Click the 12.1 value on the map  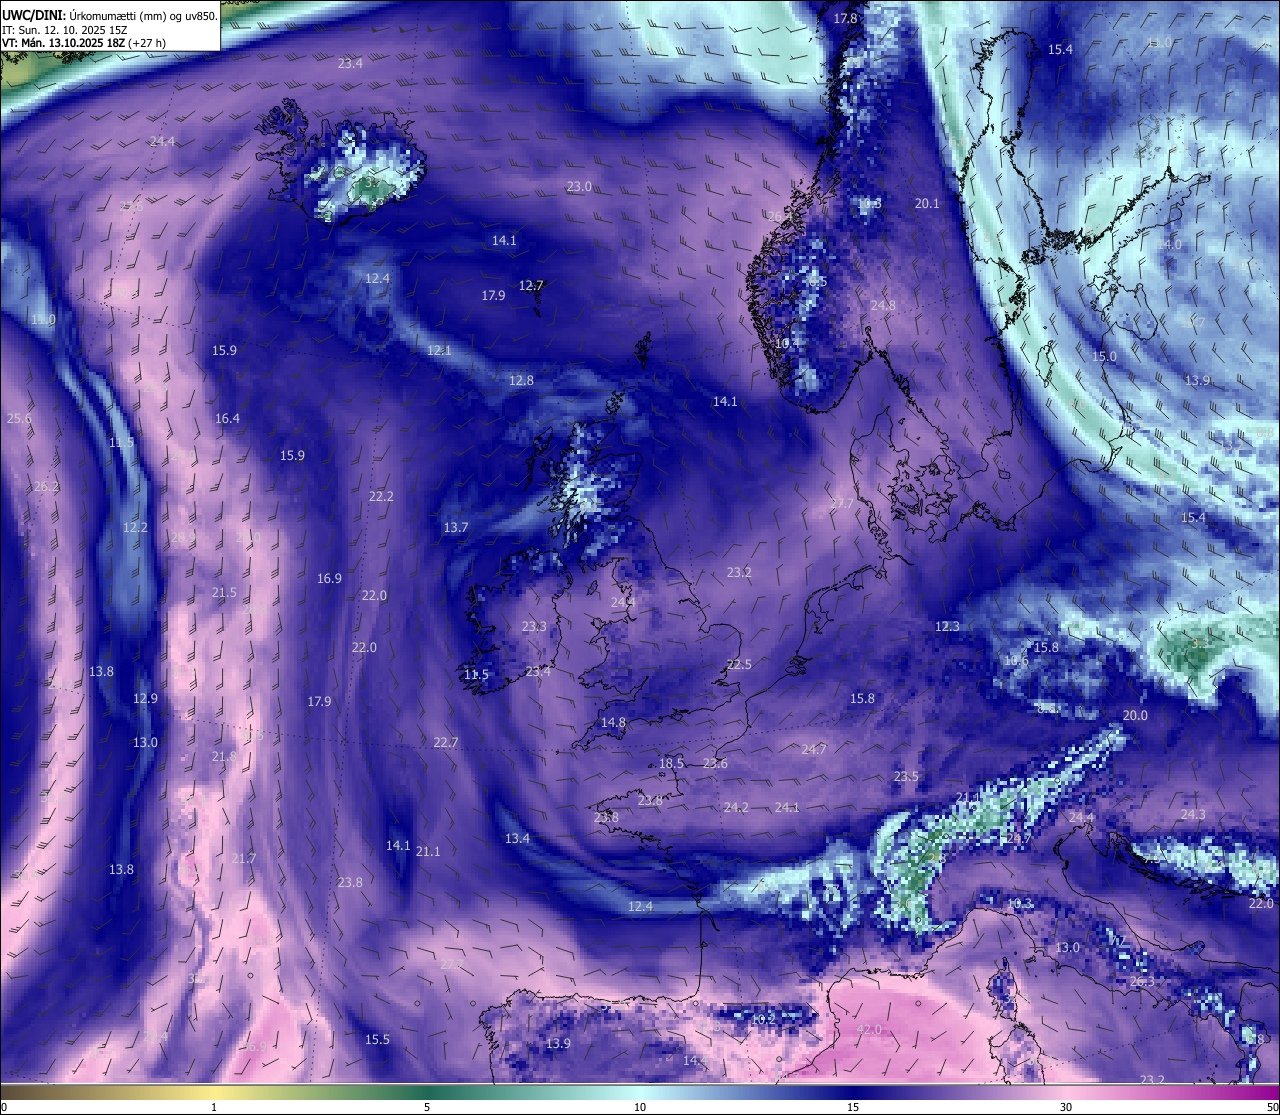439,351
